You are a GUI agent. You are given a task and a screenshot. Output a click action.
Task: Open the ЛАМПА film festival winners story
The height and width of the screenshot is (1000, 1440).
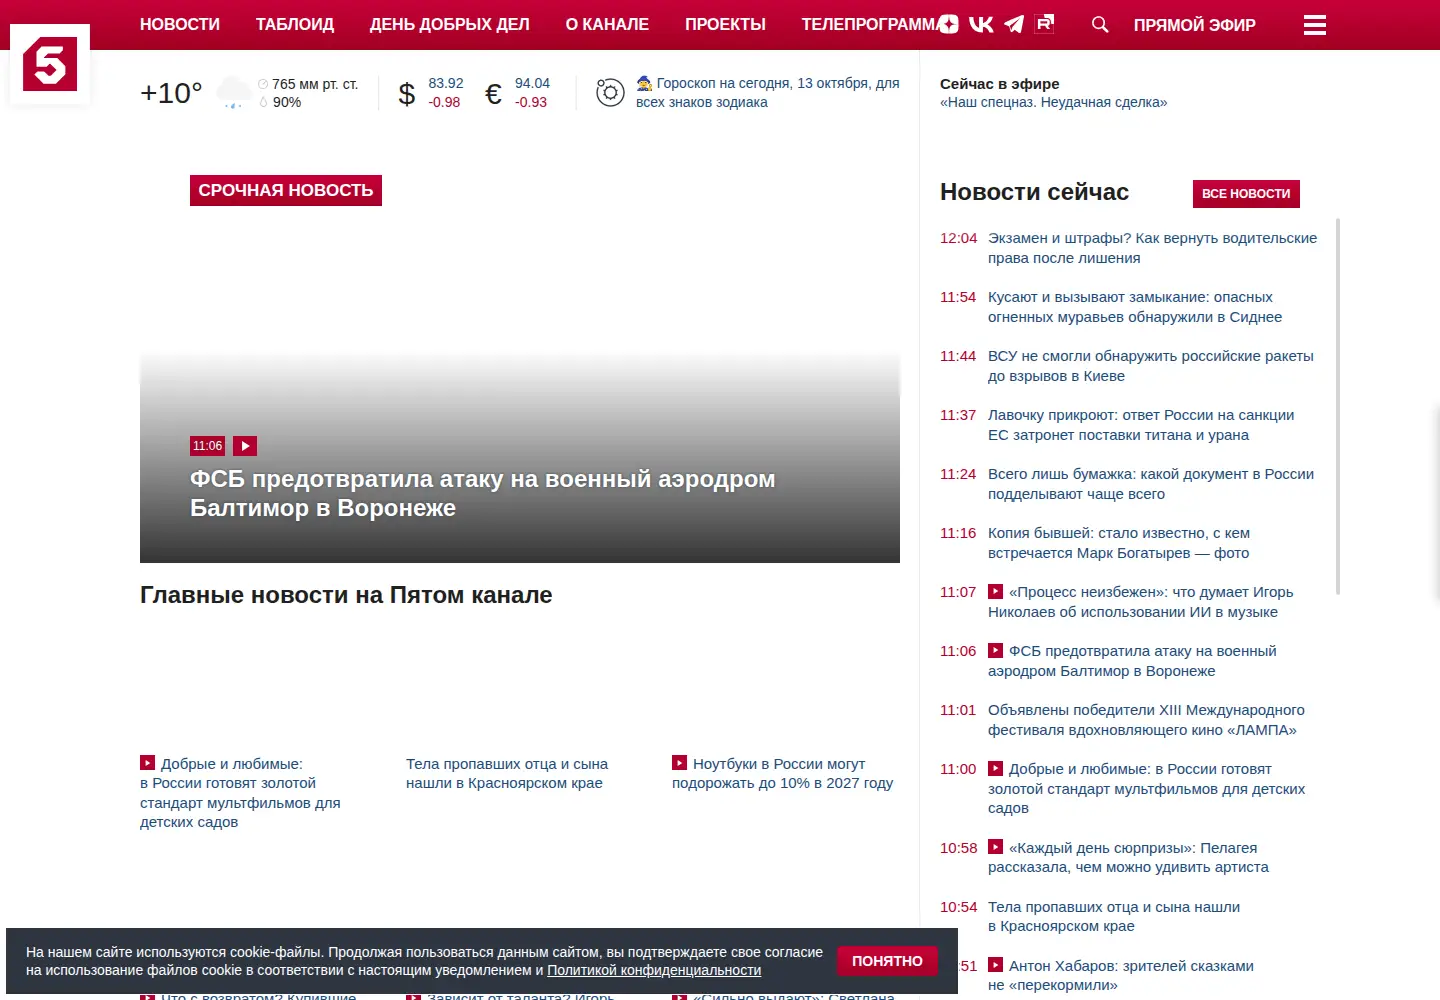[x=1146, y=720]
